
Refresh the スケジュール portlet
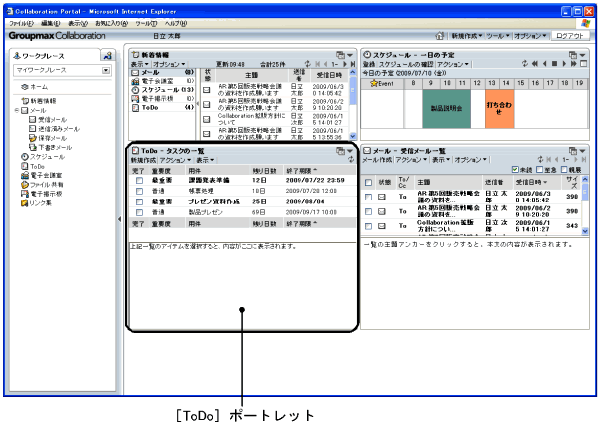[525, 64]
